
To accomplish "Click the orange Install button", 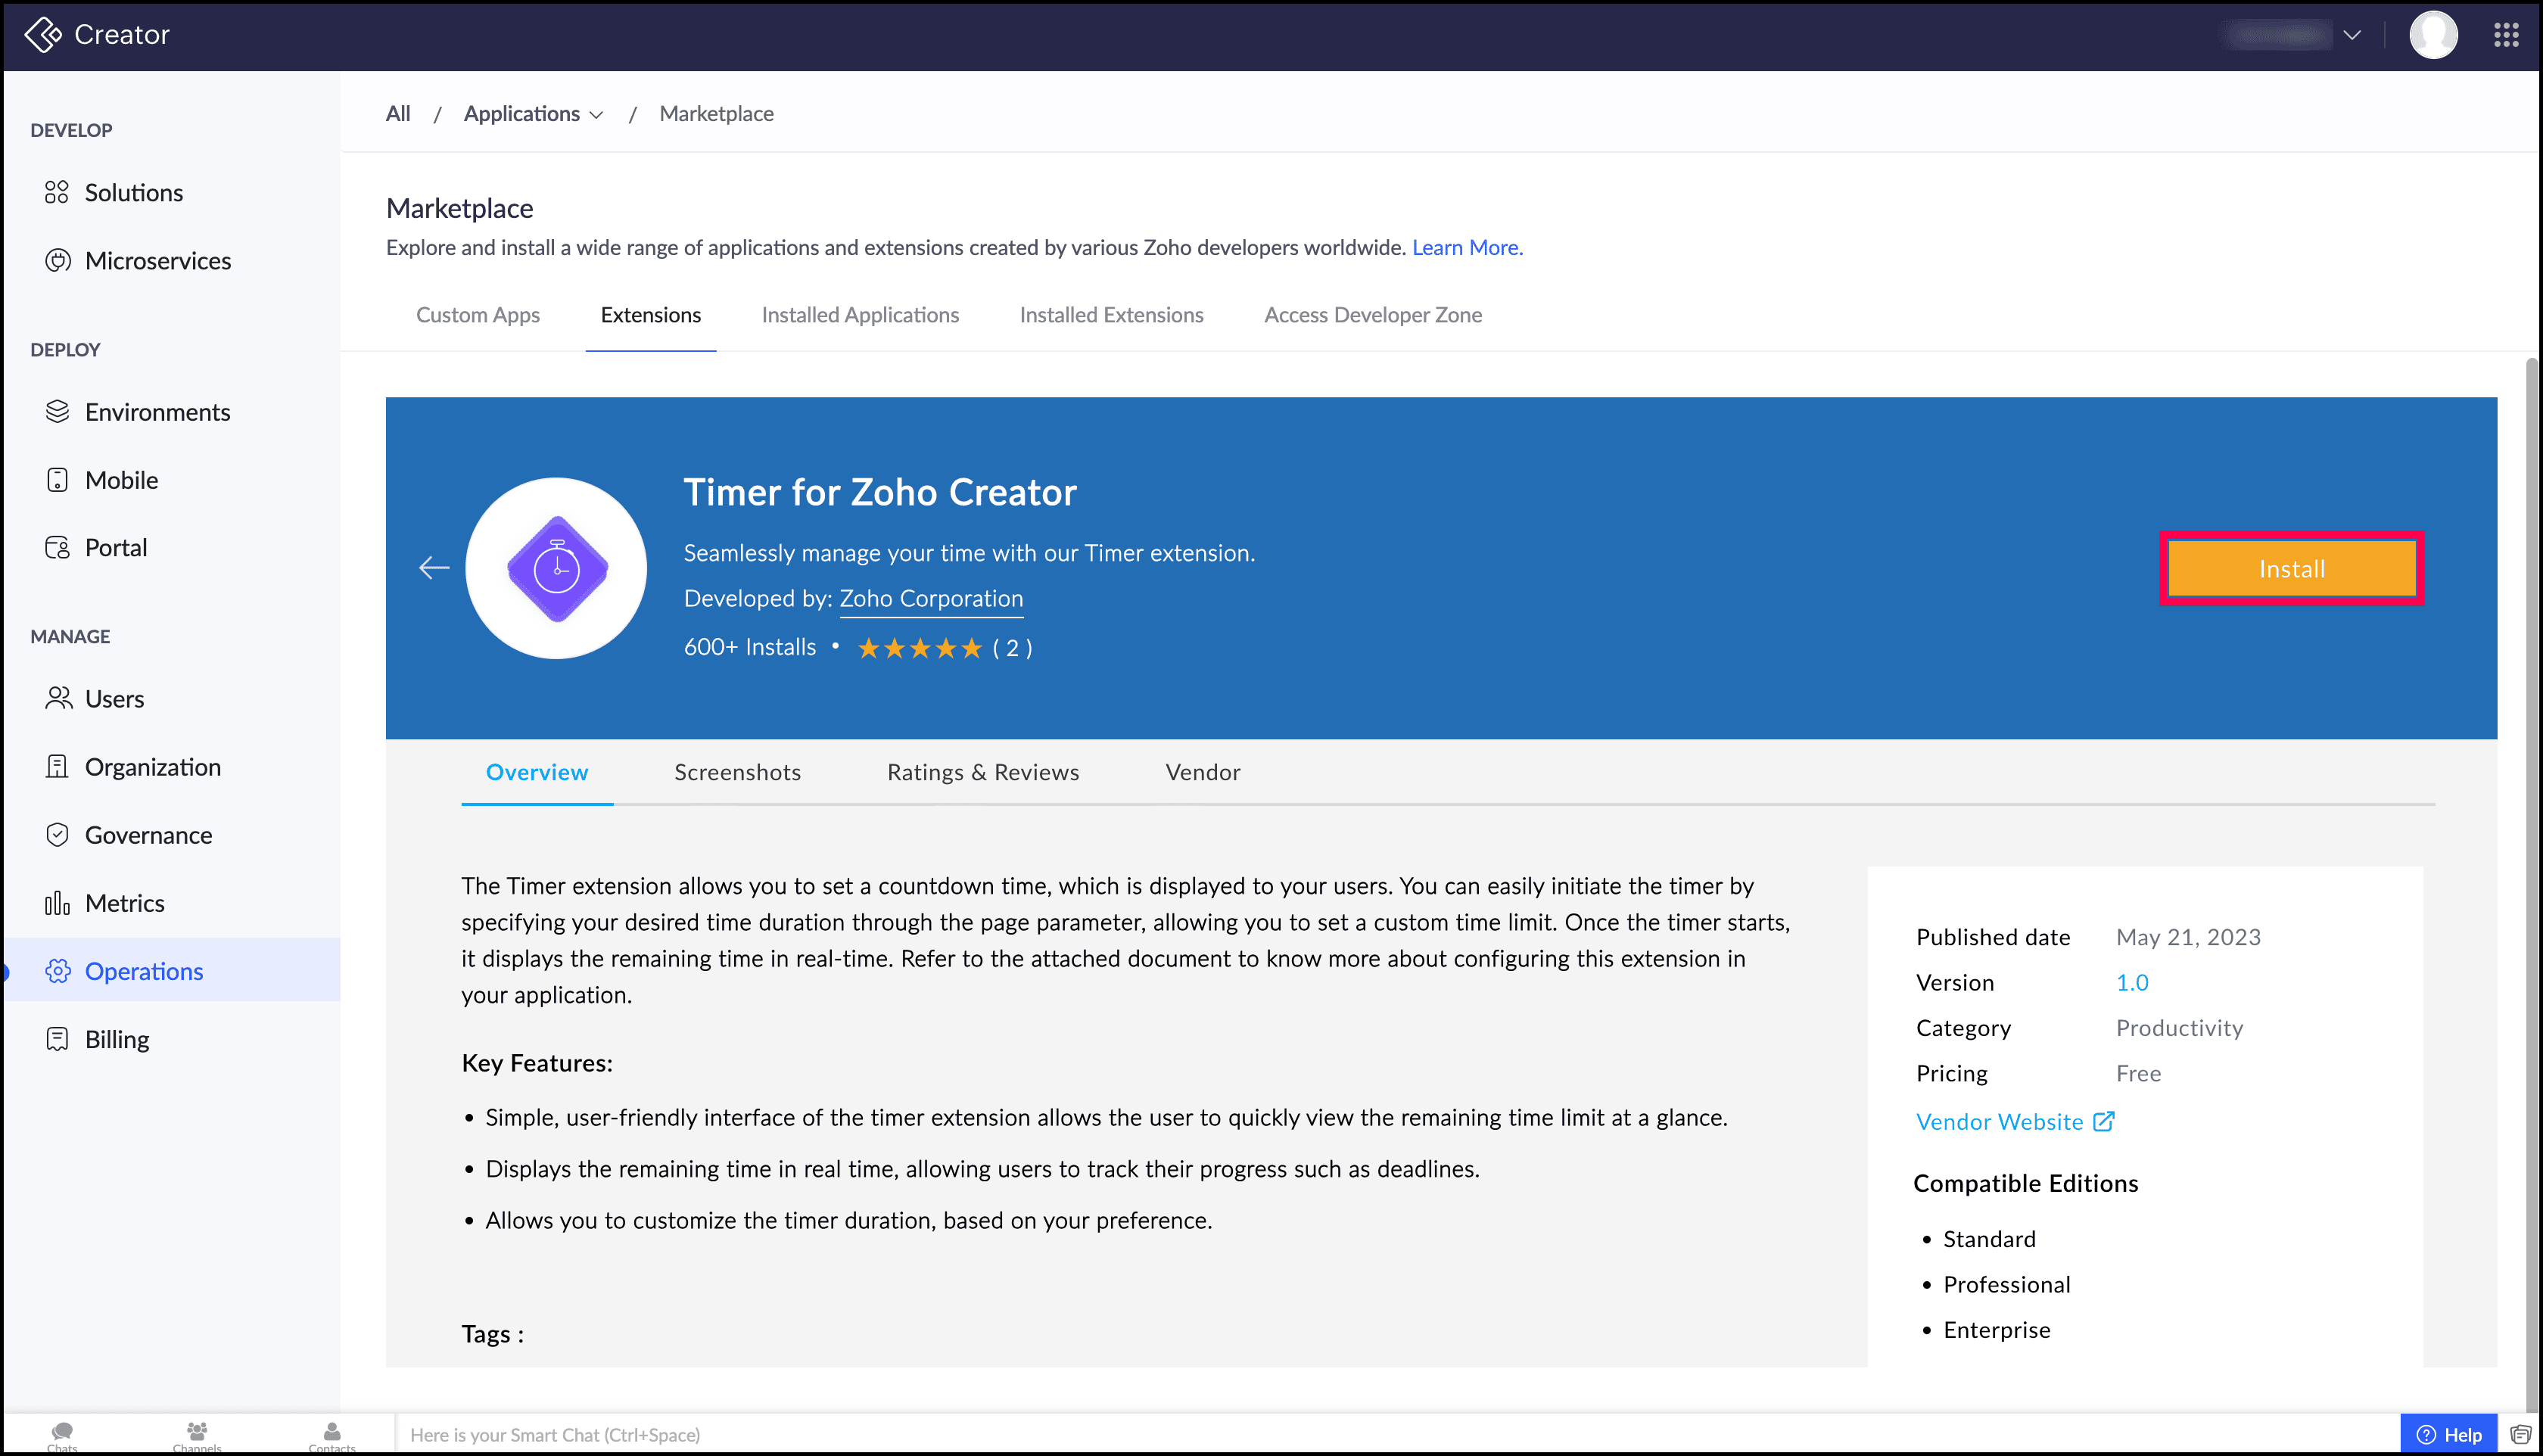I will [2291, 569].
